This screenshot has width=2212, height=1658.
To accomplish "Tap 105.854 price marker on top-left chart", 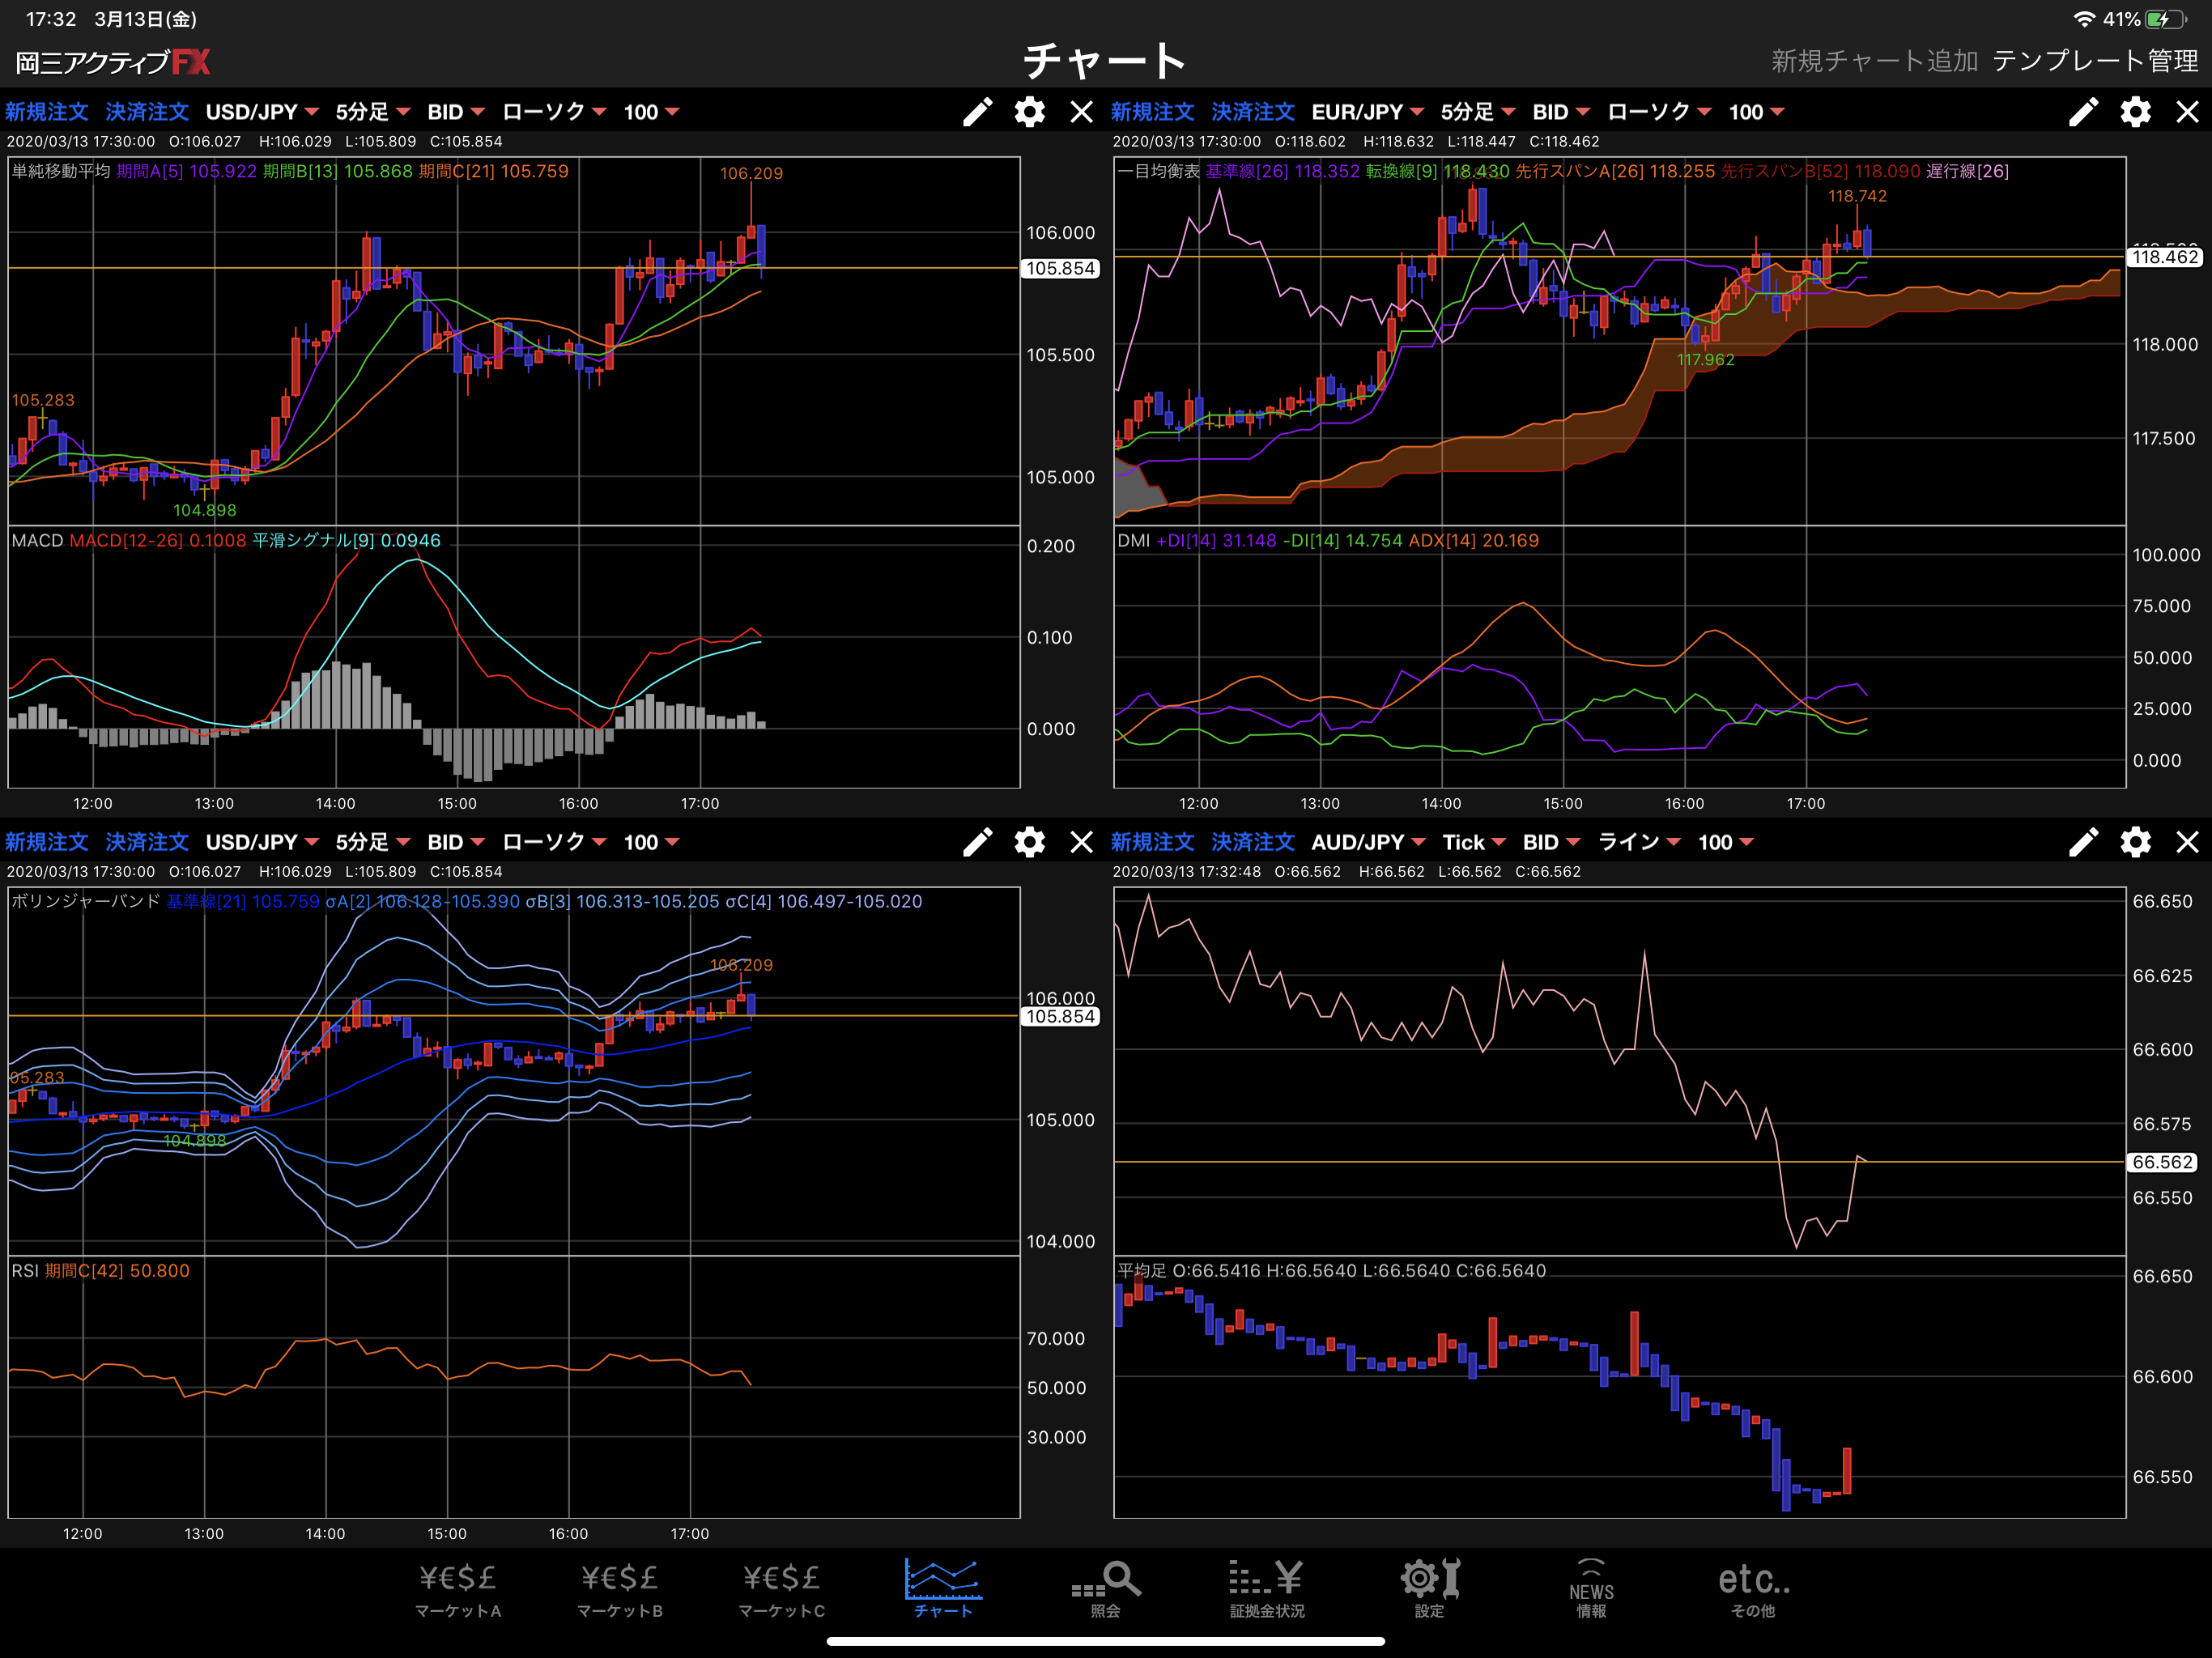I will coord(1060,268).
